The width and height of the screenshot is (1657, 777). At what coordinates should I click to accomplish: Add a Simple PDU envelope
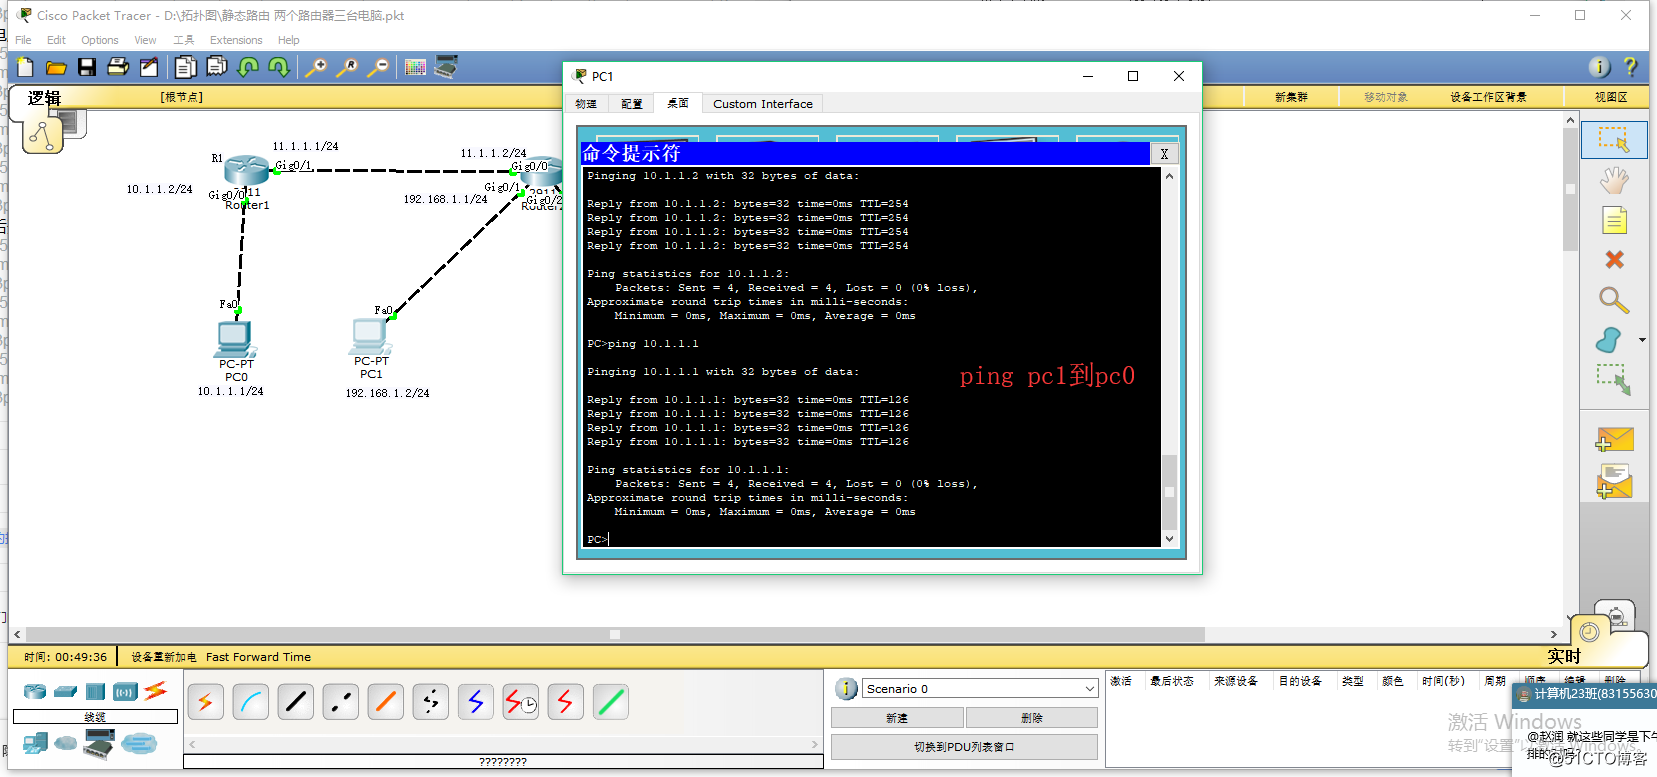click(1614, 439)
